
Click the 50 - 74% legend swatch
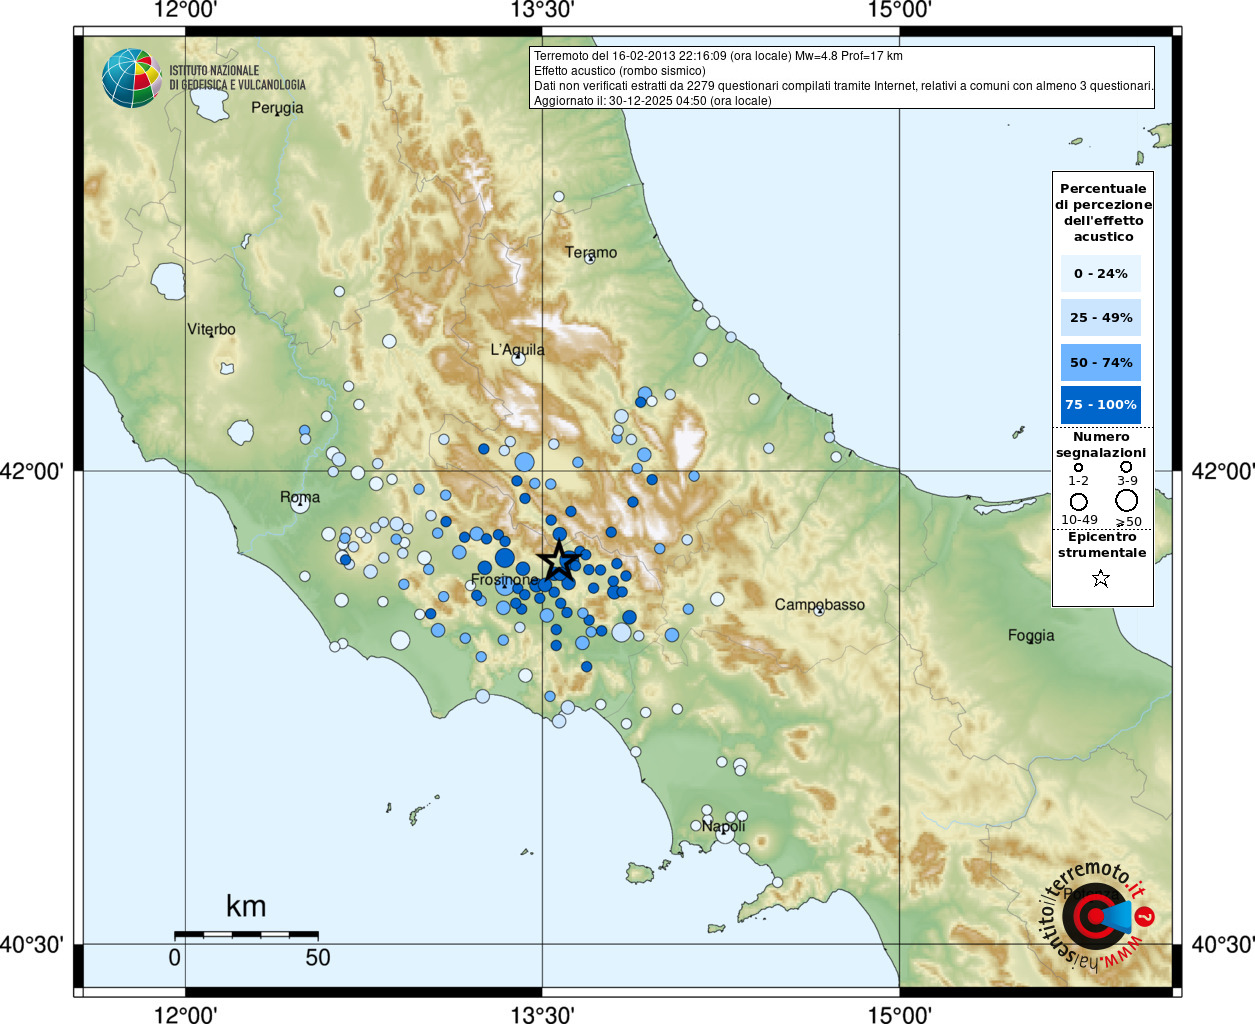1100,362
